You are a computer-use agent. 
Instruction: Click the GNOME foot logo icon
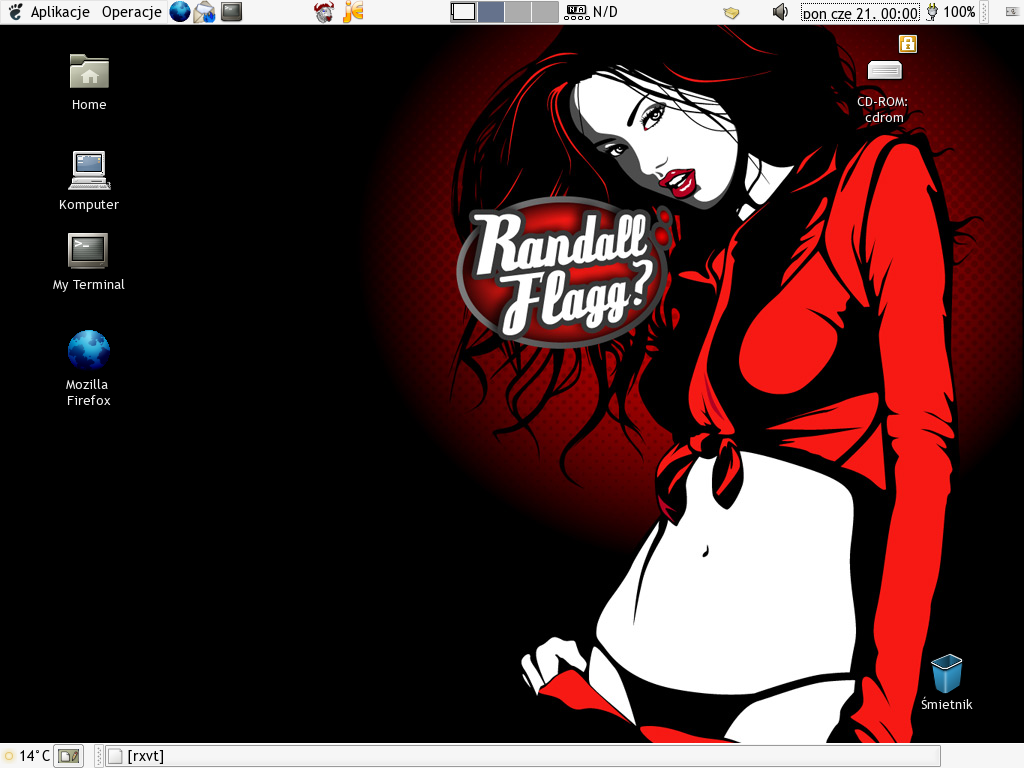15,12
